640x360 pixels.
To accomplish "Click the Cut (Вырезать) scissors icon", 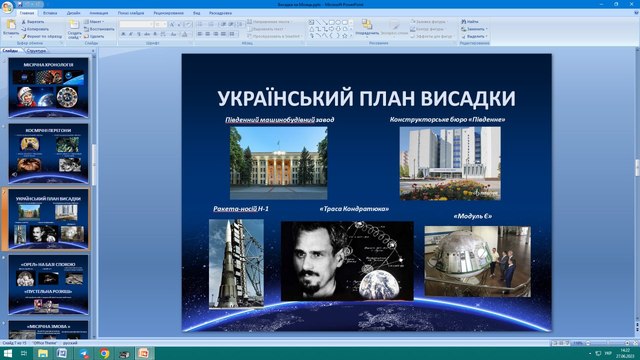I will tap(24, 22).
